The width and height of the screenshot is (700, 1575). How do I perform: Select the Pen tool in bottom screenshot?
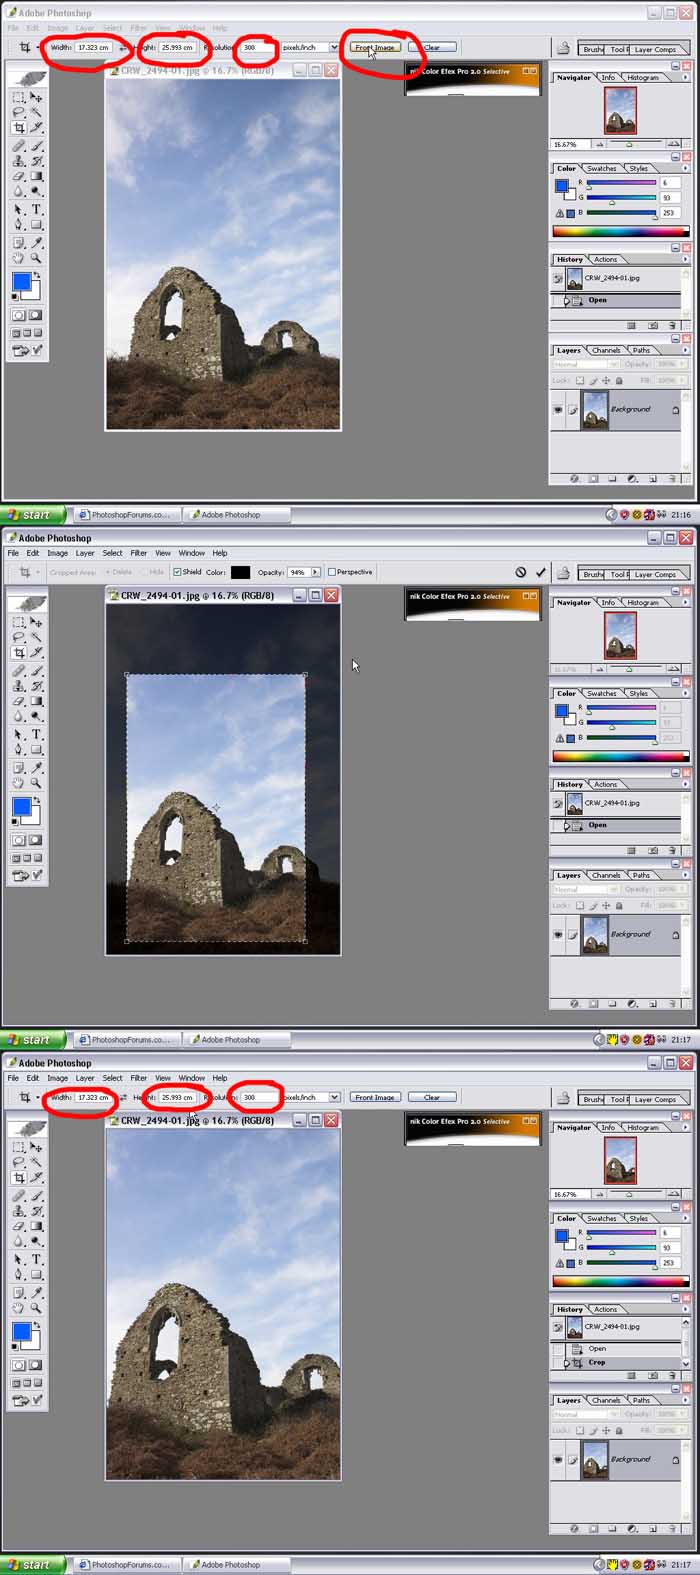coord(19,1275)
